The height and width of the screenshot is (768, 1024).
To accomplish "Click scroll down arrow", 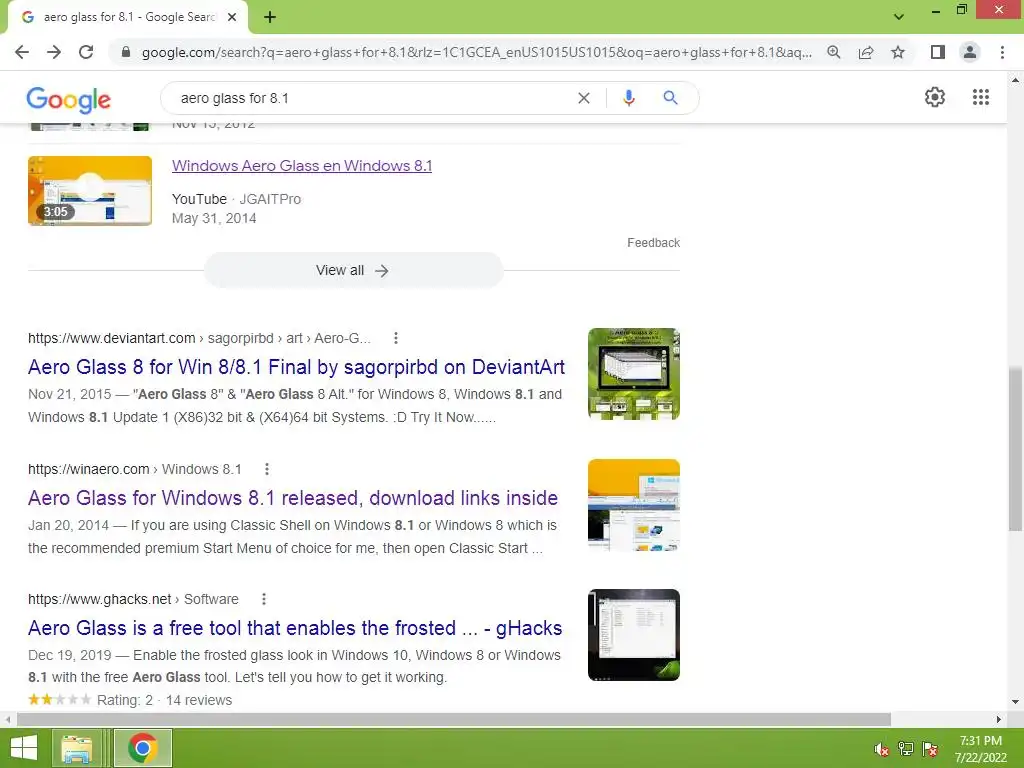I will point(1015,703).
